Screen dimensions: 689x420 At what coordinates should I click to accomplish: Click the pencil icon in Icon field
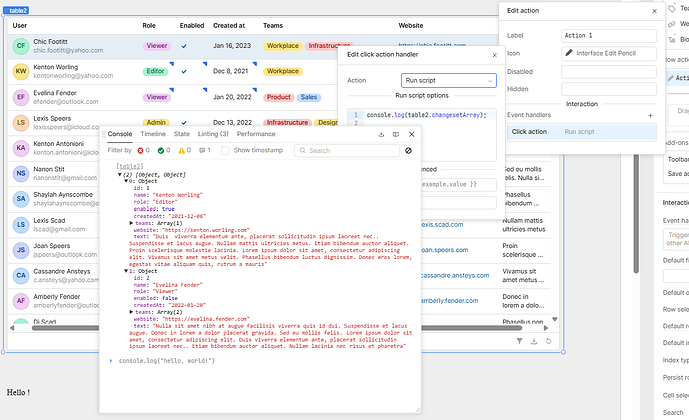pos(569,53)
